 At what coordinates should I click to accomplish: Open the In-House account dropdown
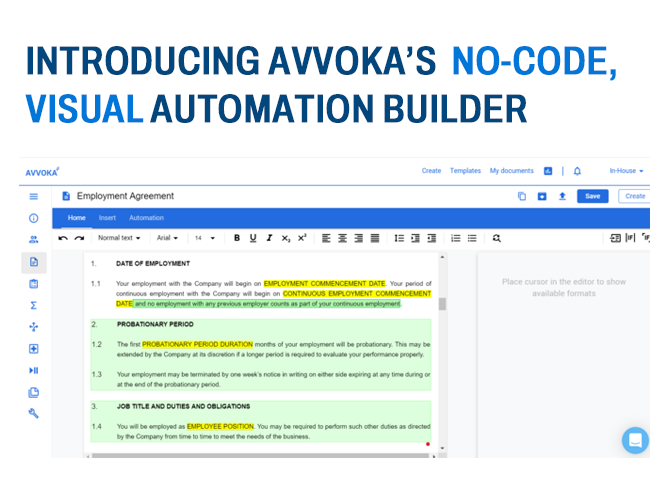[626, 171]
